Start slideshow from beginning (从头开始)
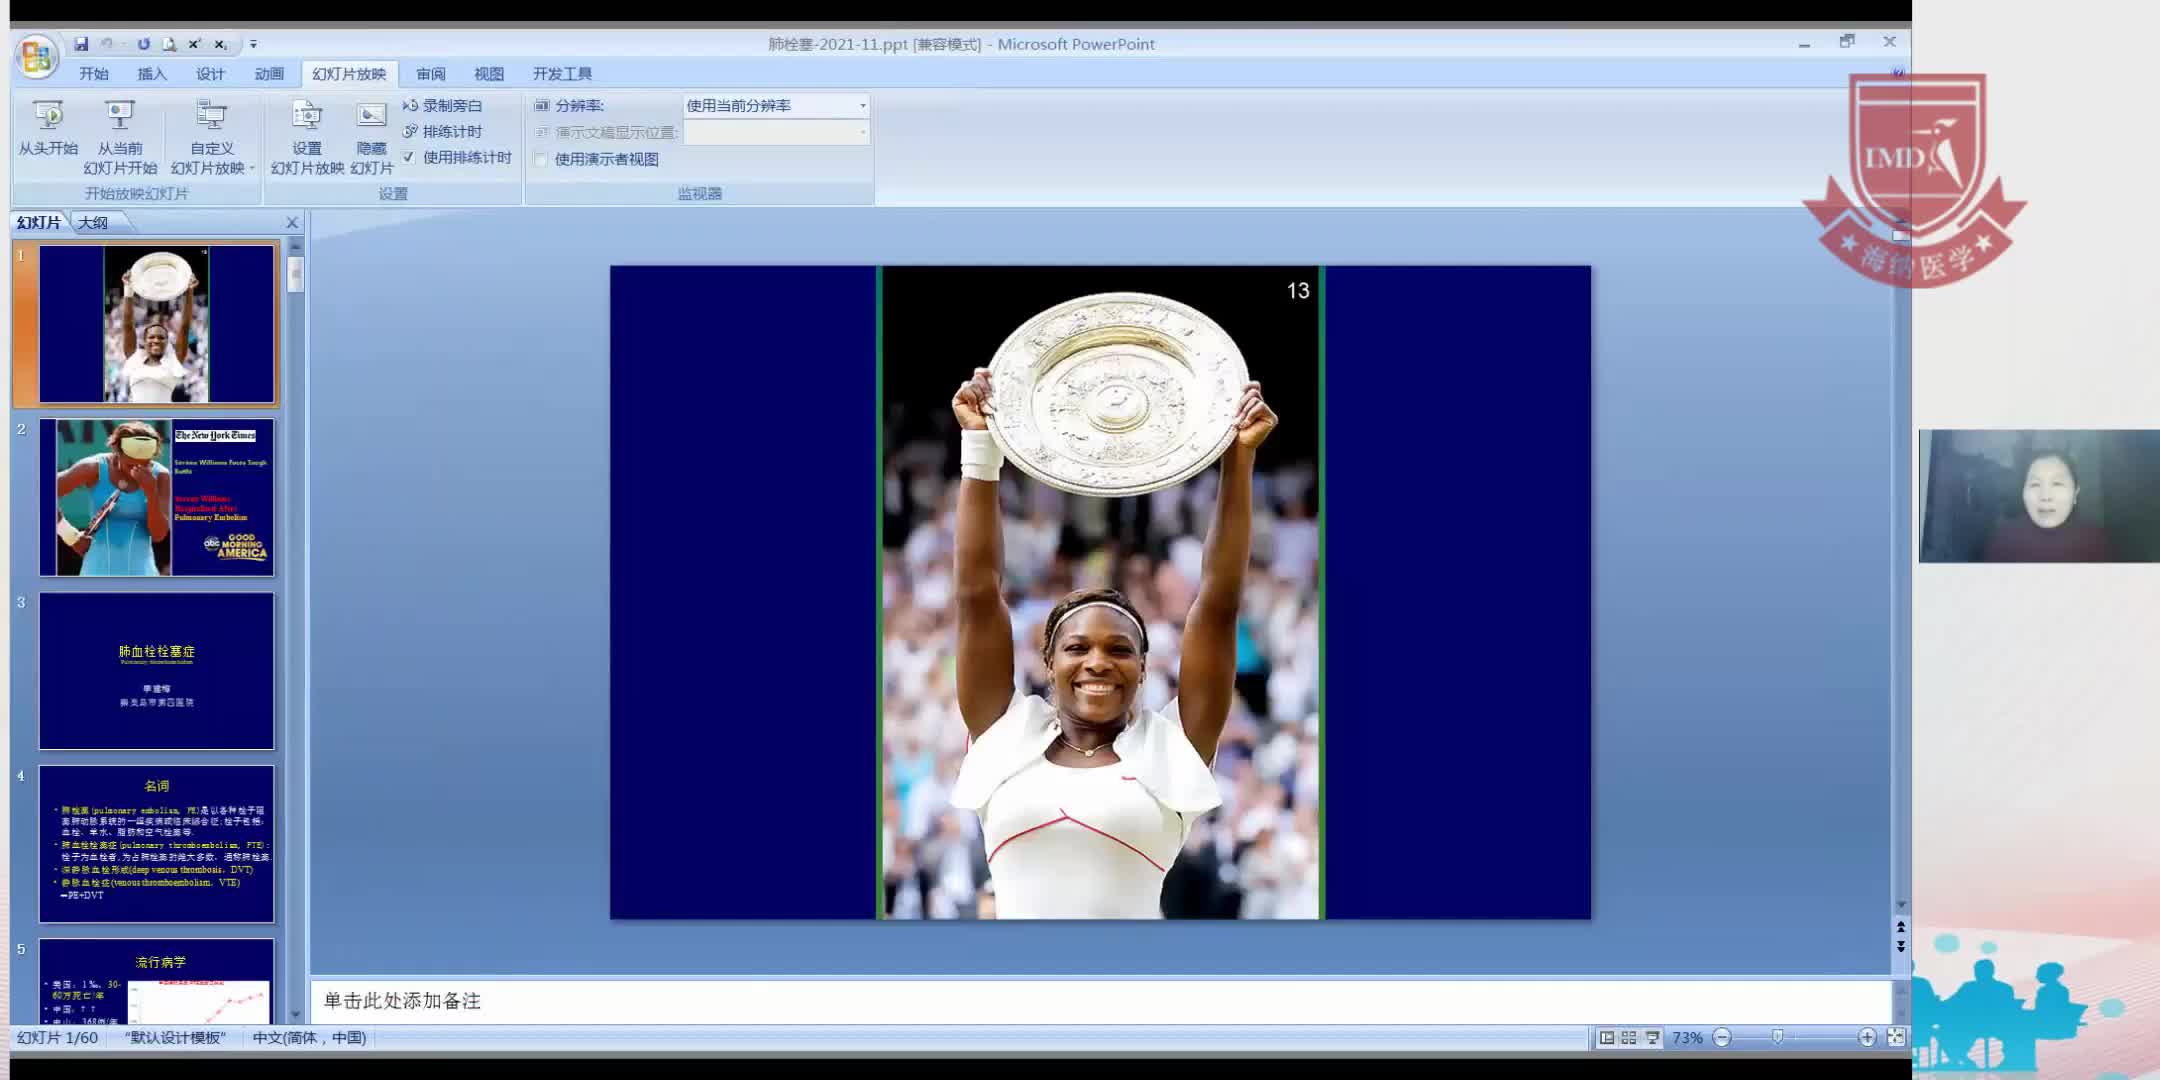 click(x=47, y=128)
